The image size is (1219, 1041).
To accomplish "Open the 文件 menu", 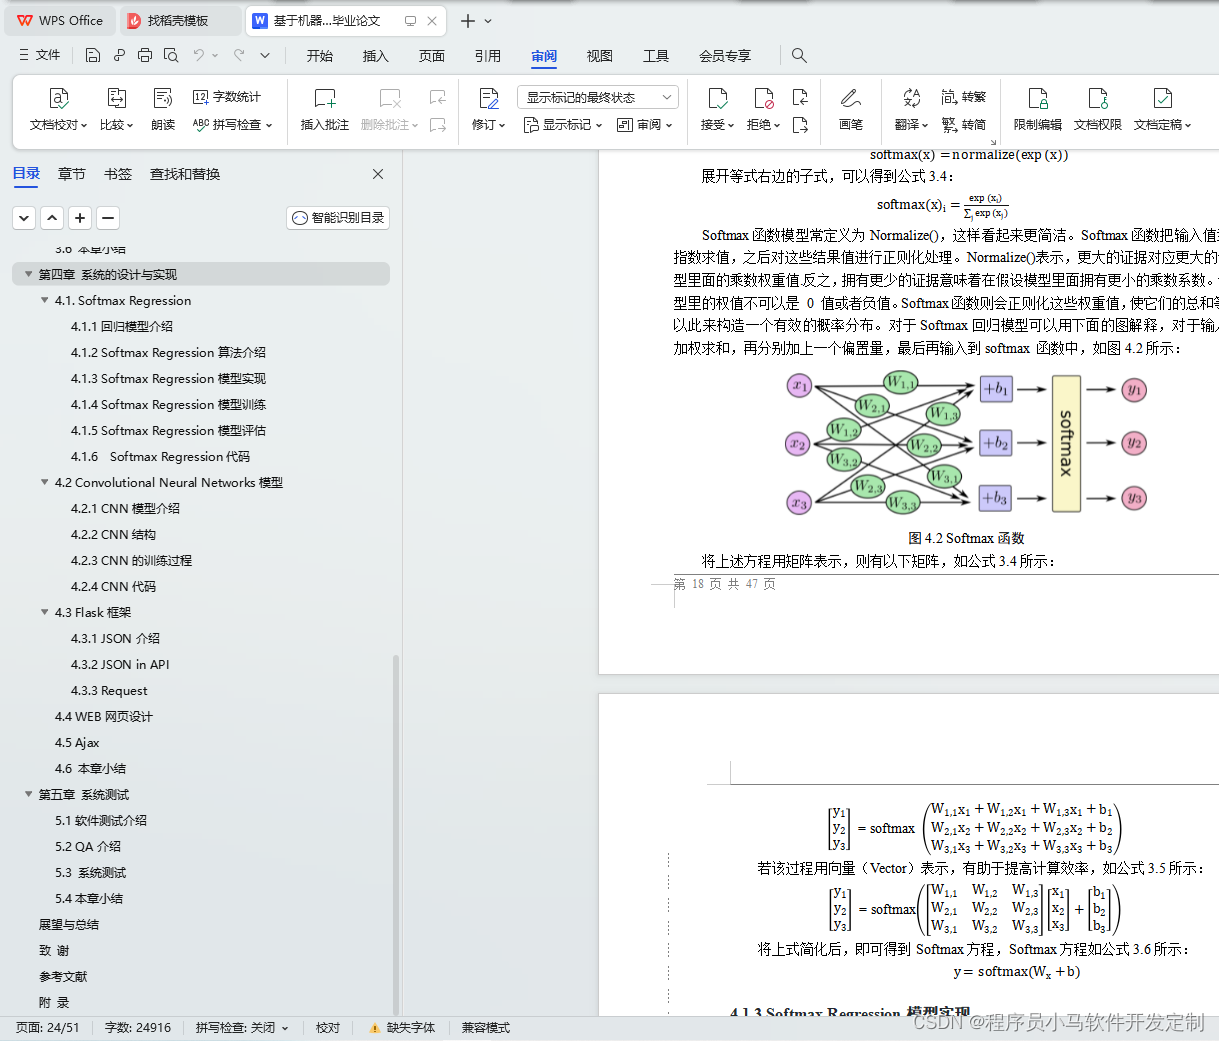I will pos(40,55).
